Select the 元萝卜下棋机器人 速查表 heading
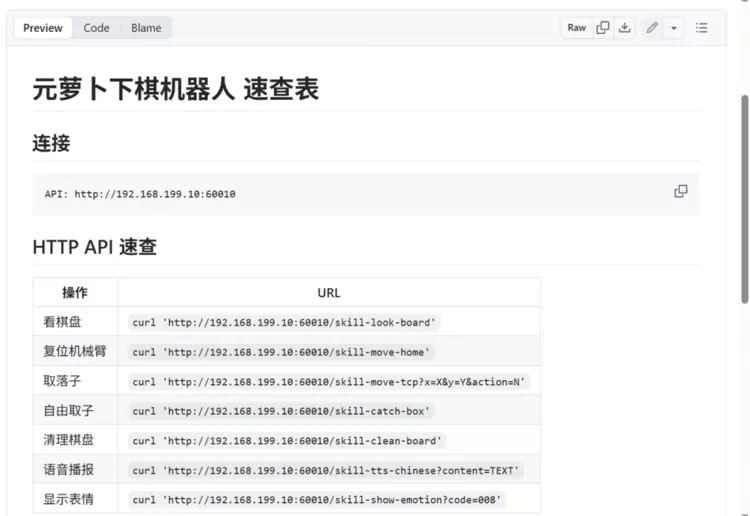Image resolution: width=750 pixels, height=516 pixels. (176, 89)
